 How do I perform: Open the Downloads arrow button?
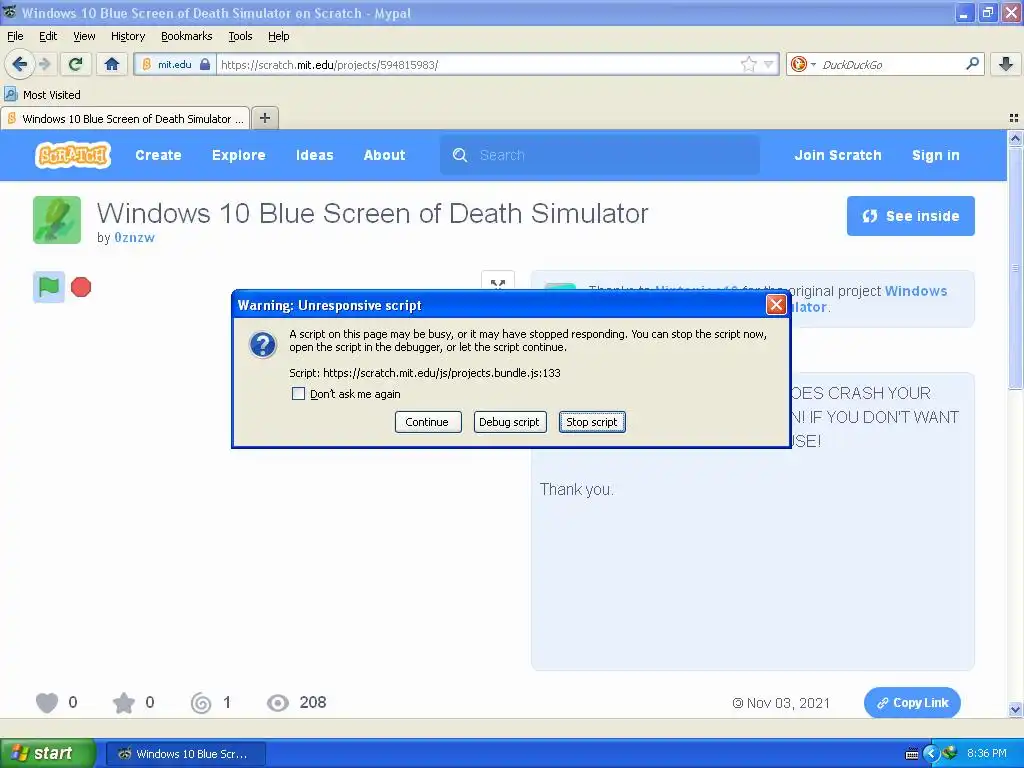pos(1006,64)
